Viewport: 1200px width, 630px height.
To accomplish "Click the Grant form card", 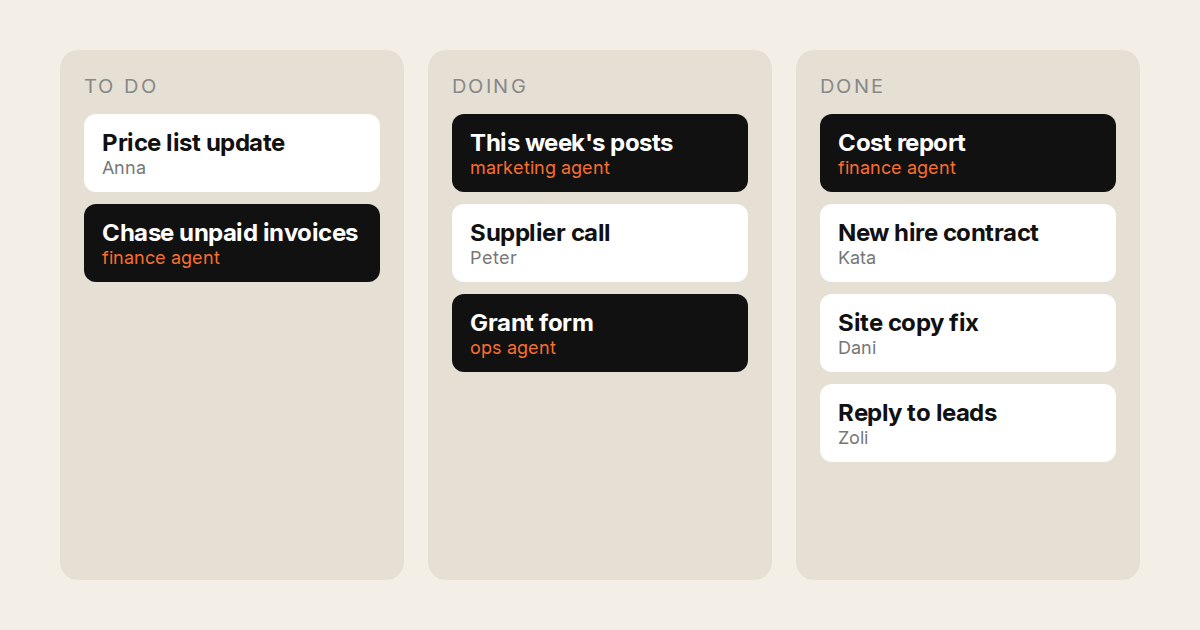I will 600,333.
